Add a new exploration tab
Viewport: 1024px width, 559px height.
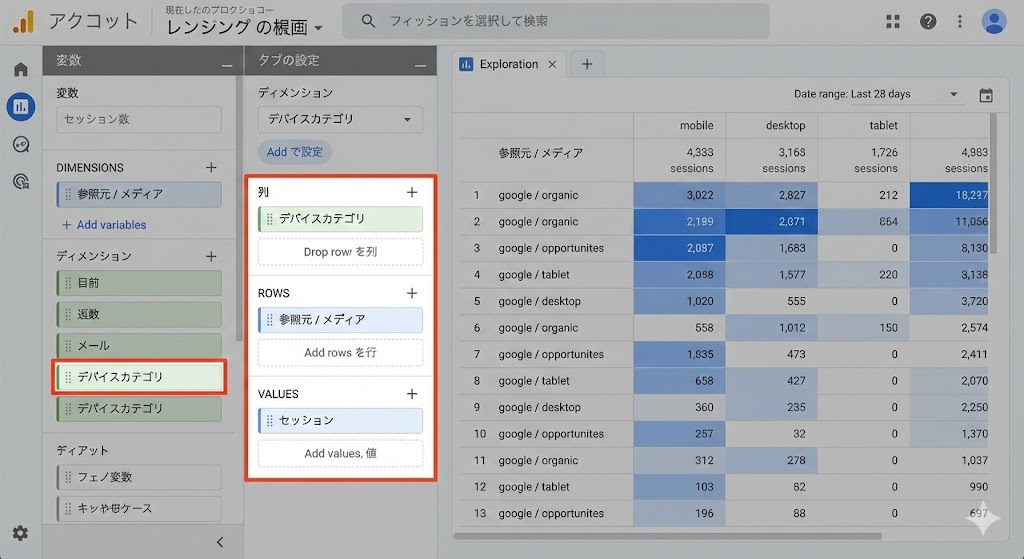(x=586, y=64)
